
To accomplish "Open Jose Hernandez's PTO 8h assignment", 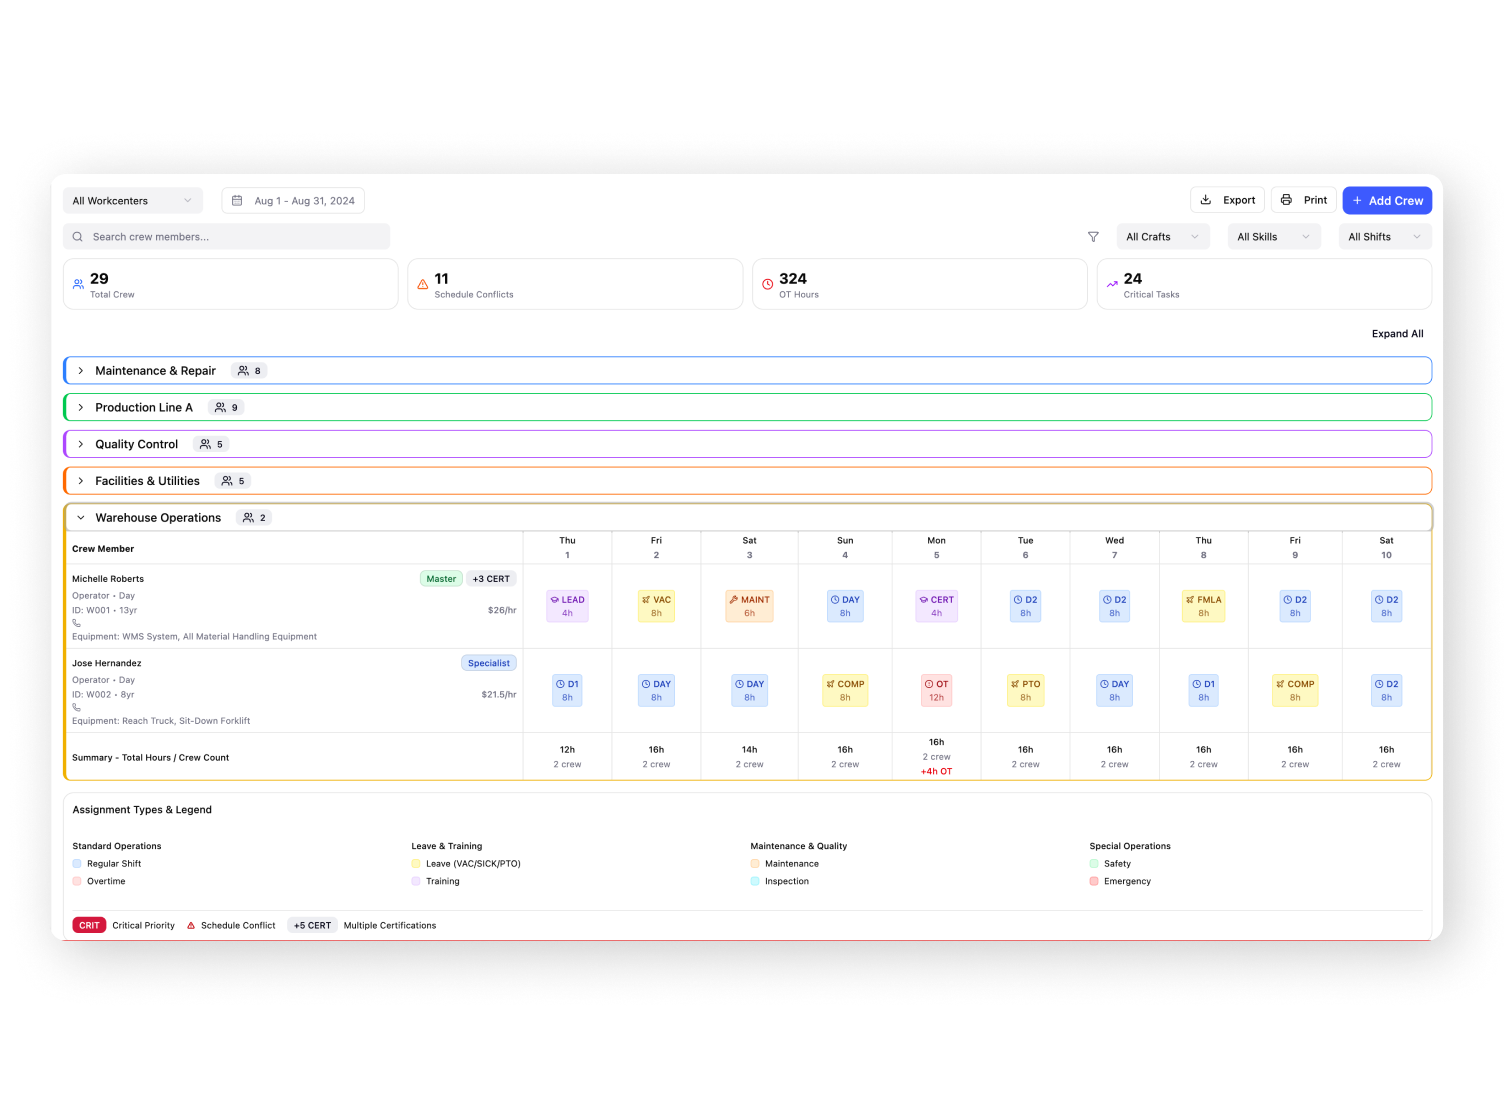I will (1025, 691).
